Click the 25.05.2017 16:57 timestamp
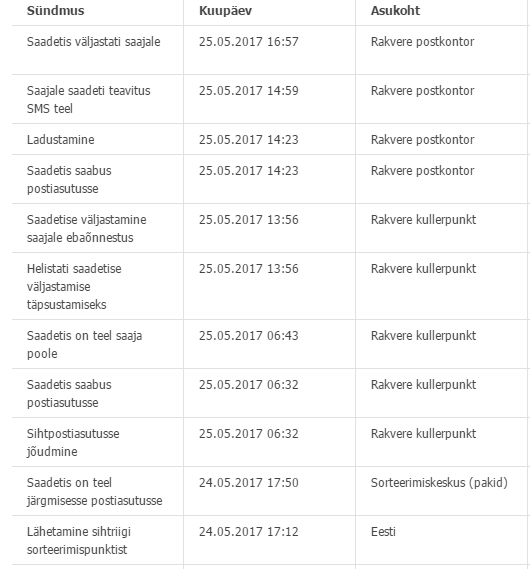Image resolution: width=530 pixels, height=569 pixels. coord(248,42)
